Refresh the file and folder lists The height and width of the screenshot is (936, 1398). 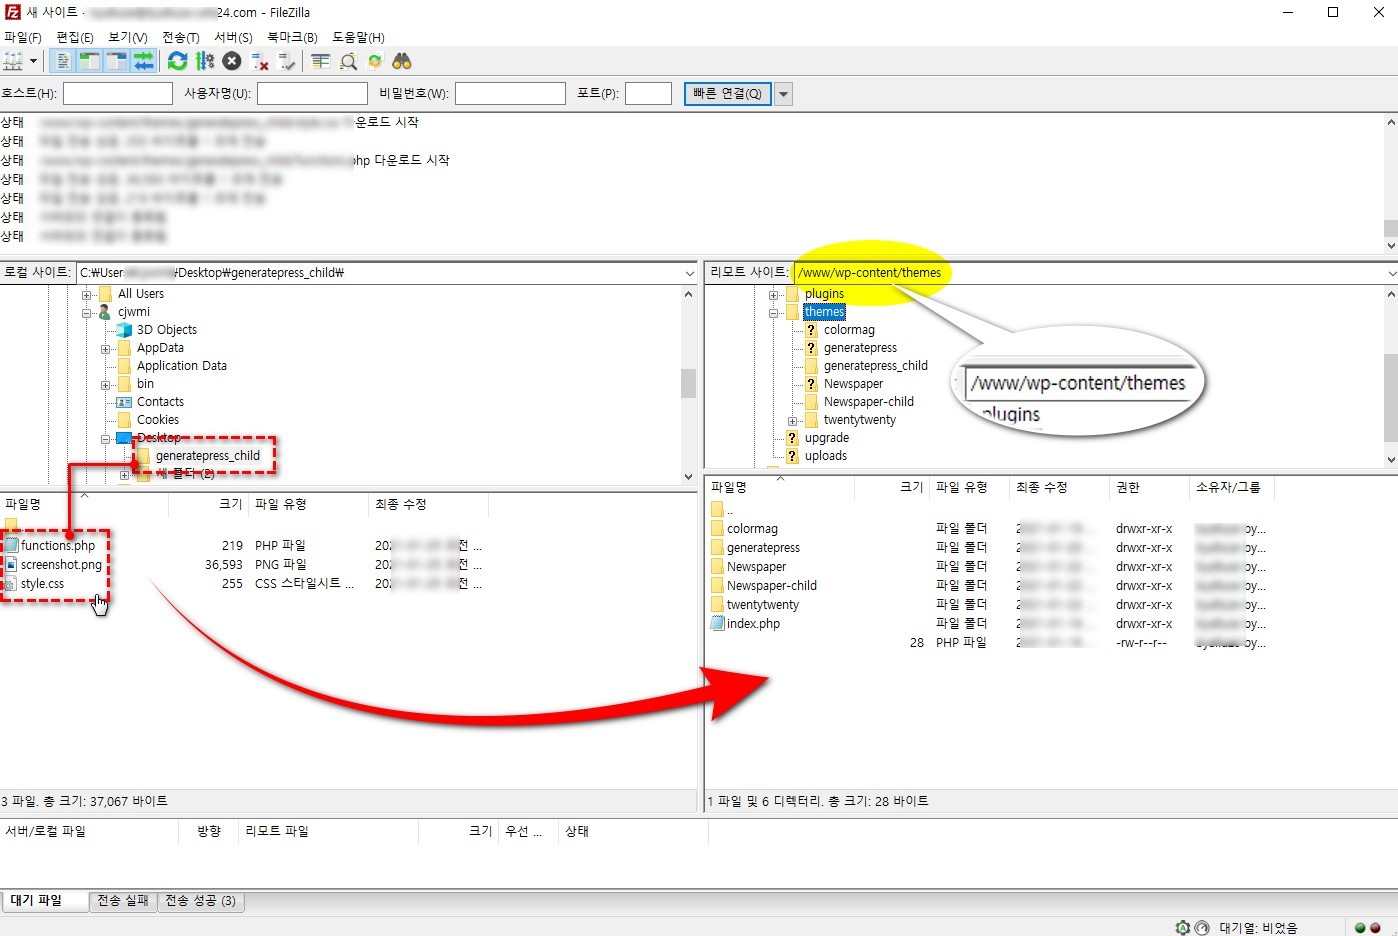(x=178, y=61)
